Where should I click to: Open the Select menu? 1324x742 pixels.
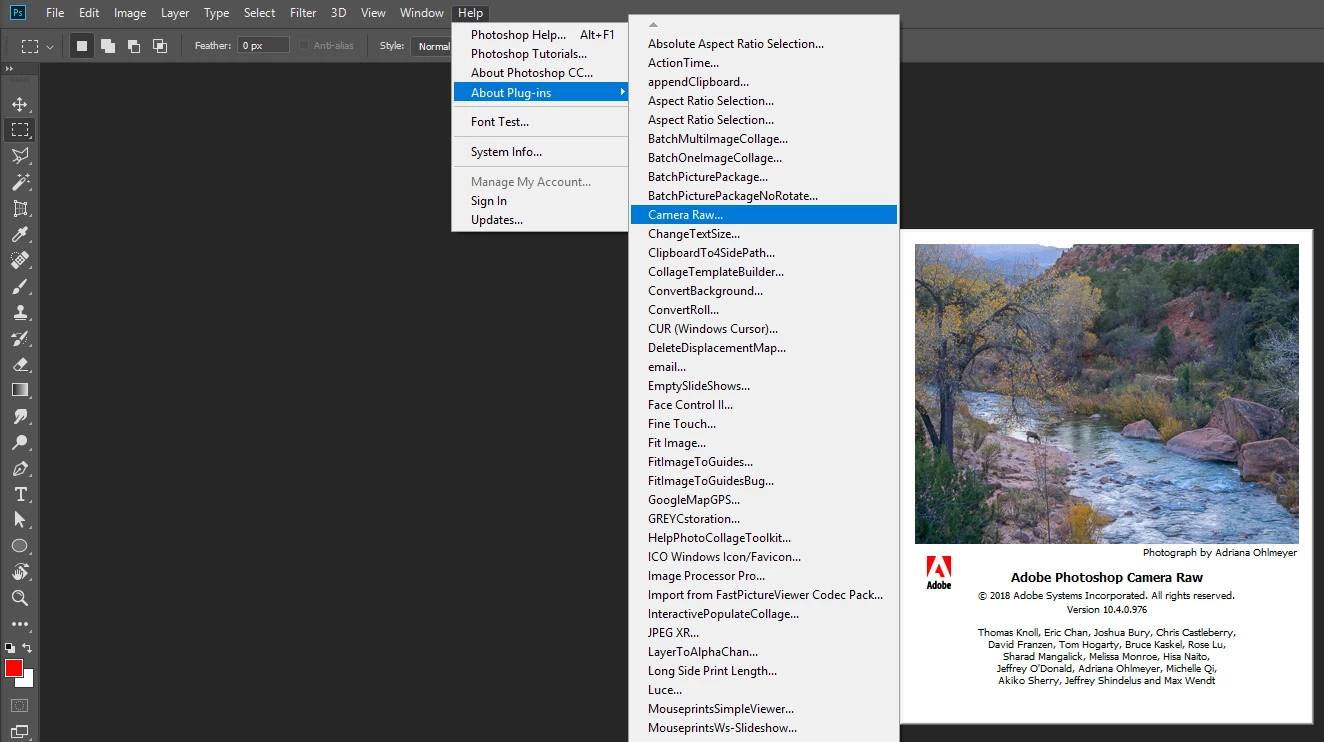(x=259, y=13)
